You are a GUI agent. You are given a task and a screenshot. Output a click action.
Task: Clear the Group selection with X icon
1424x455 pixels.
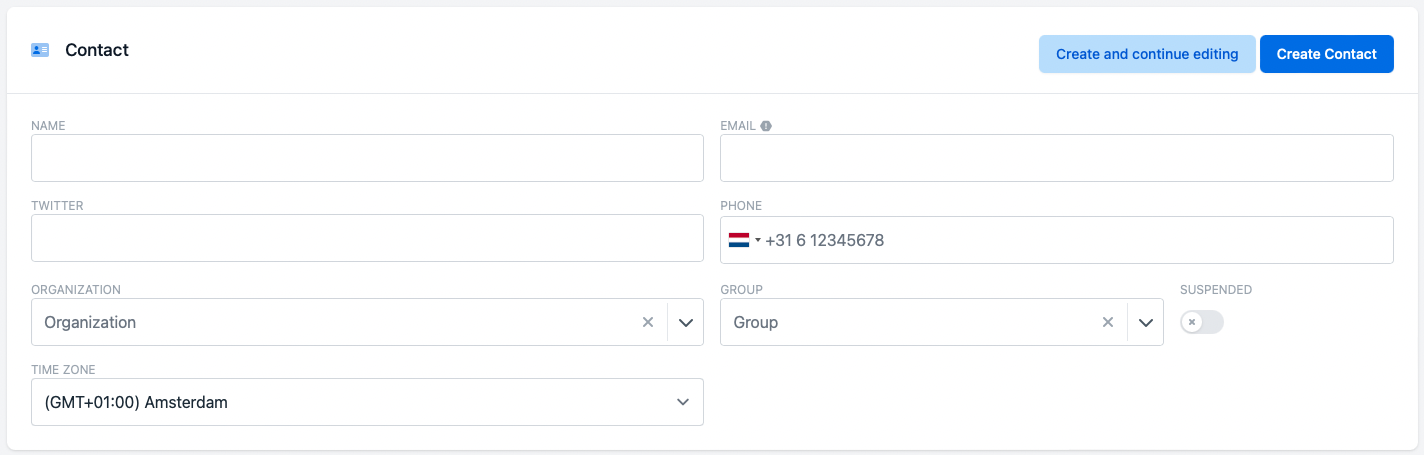coord(1107,322)
